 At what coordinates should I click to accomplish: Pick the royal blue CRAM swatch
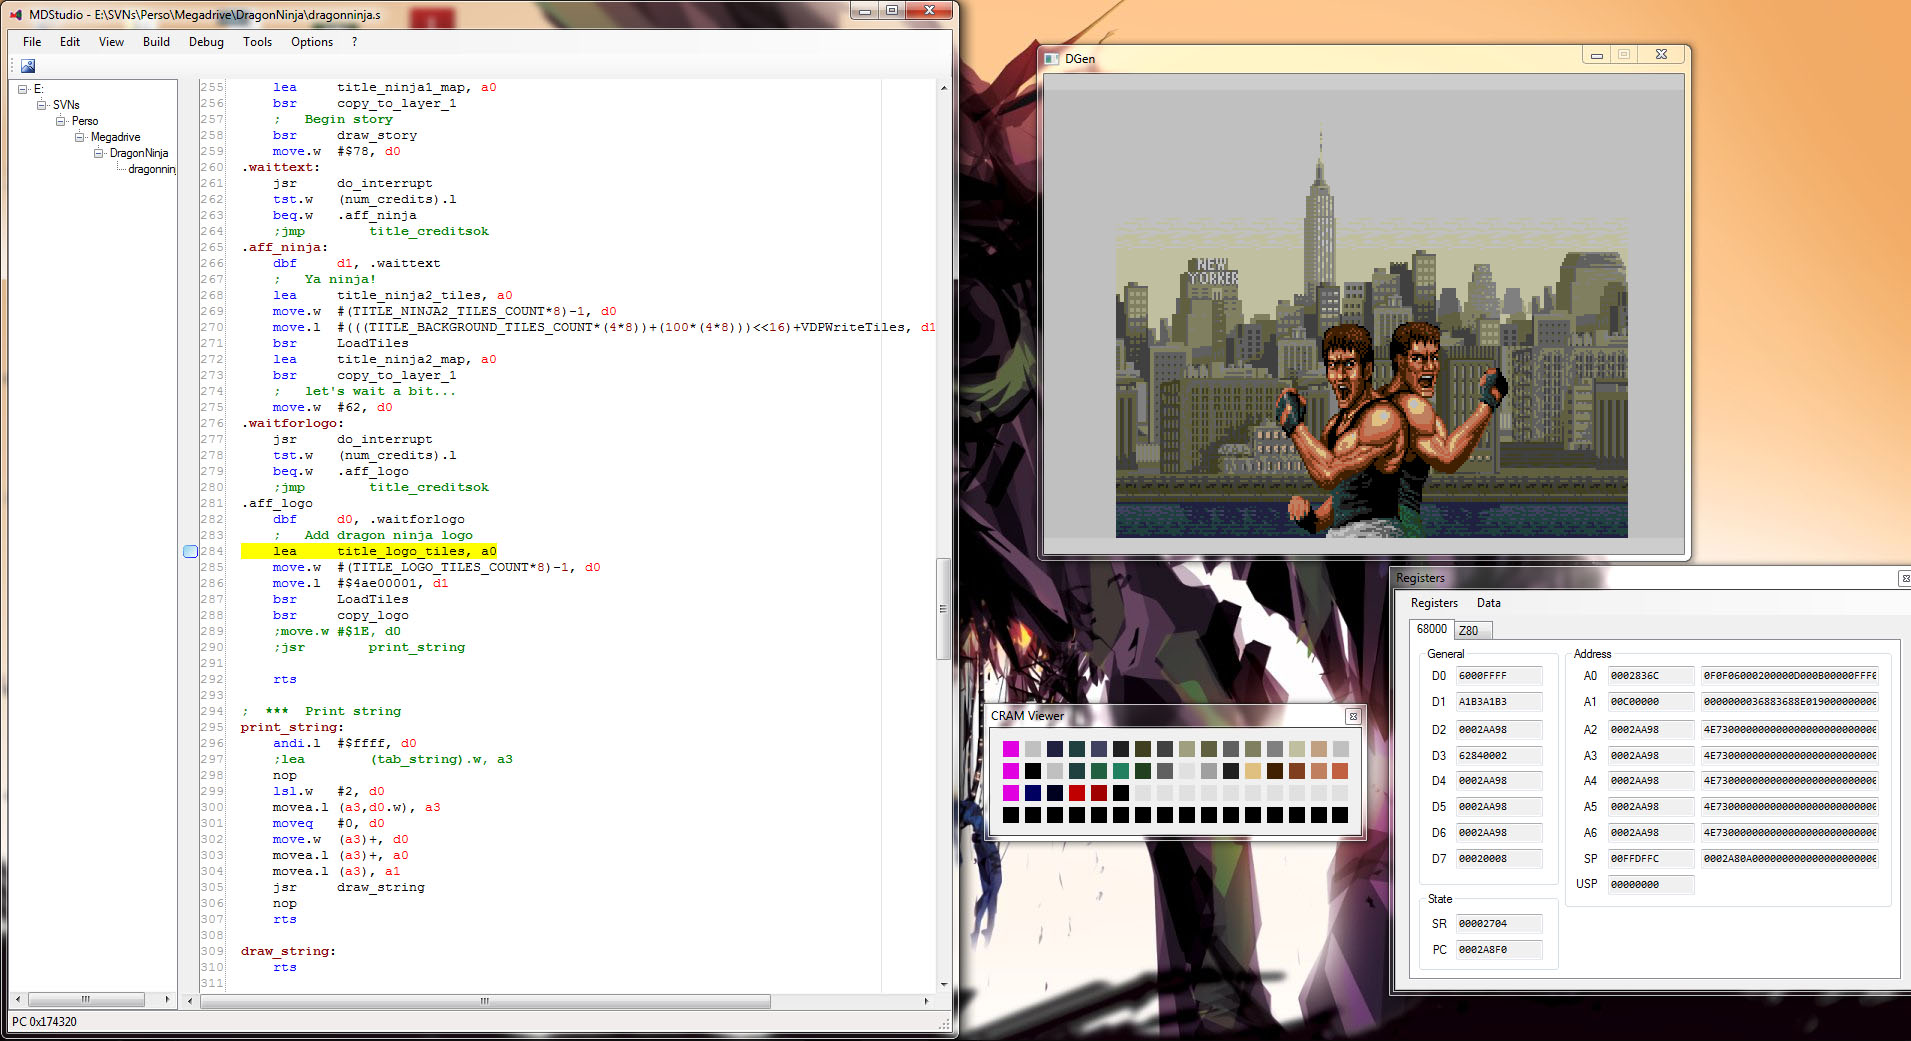(1033, 793)
